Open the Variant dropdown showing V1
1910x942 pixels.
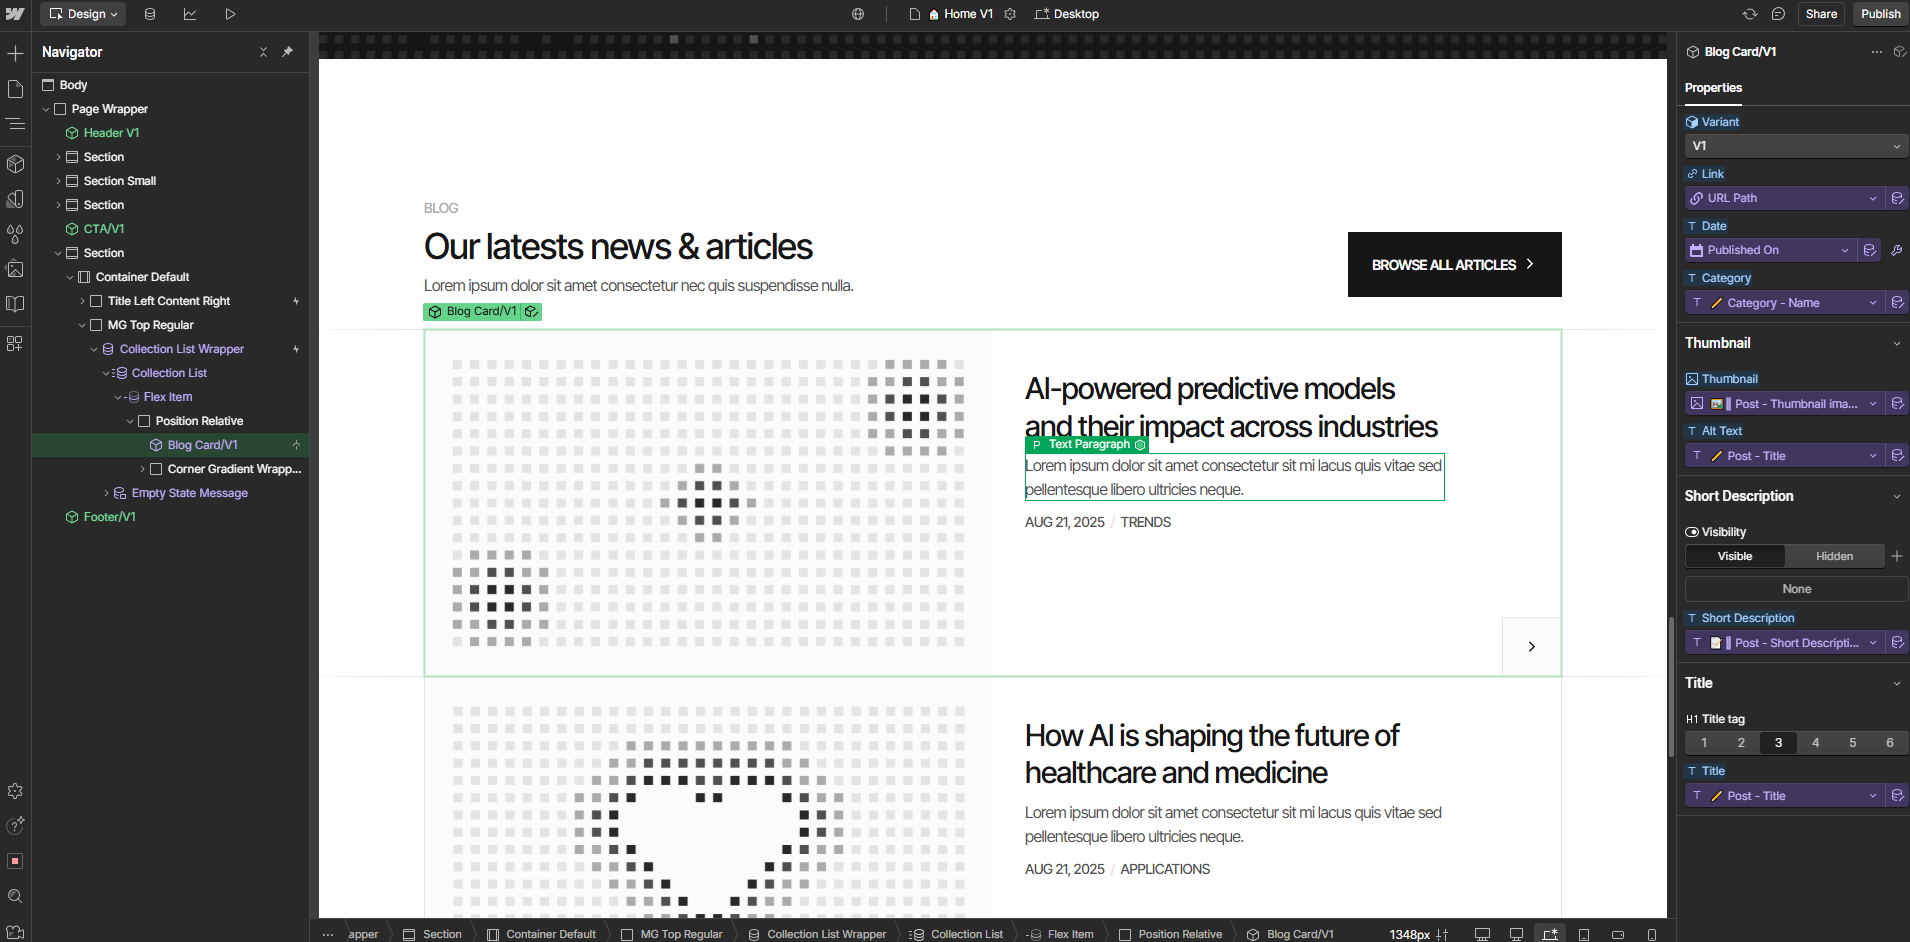point(1795,146)
